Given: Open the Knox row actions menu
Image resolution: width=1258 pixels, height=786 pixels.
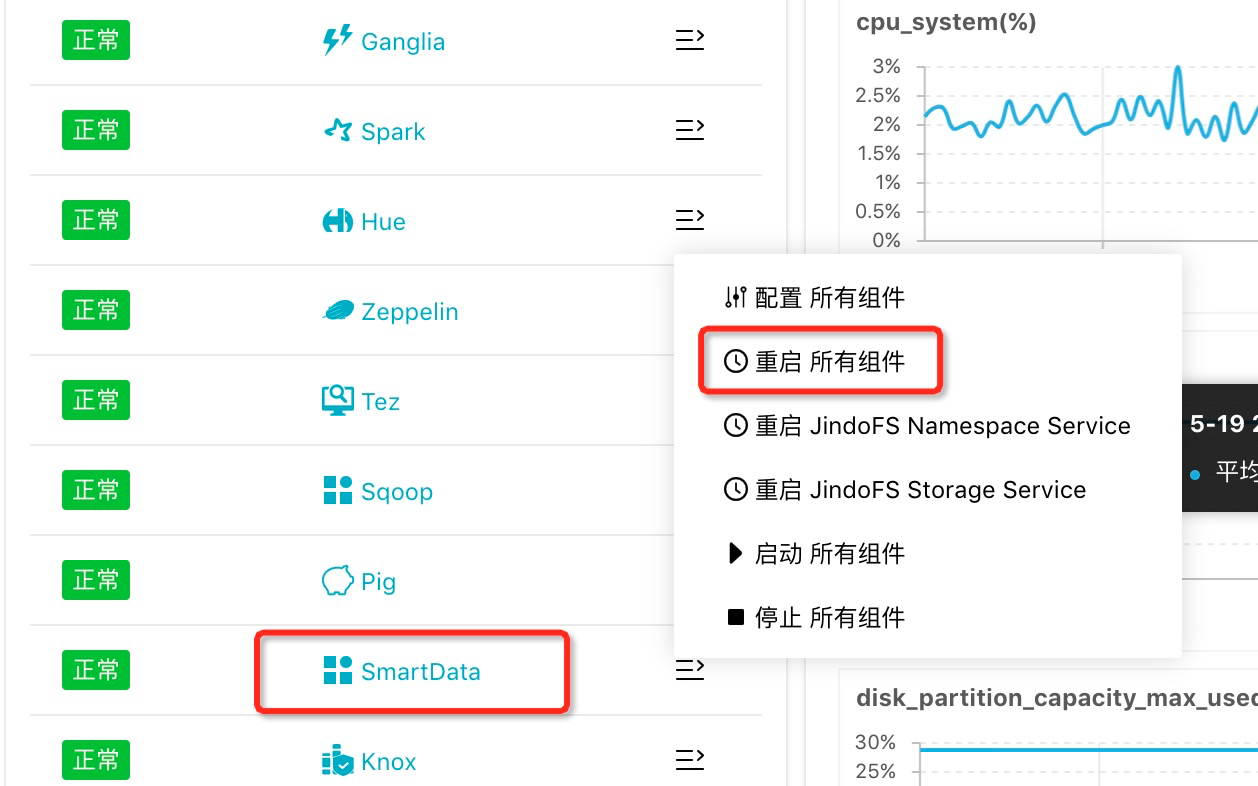Looking at the screenshot, I should [690, 761].
